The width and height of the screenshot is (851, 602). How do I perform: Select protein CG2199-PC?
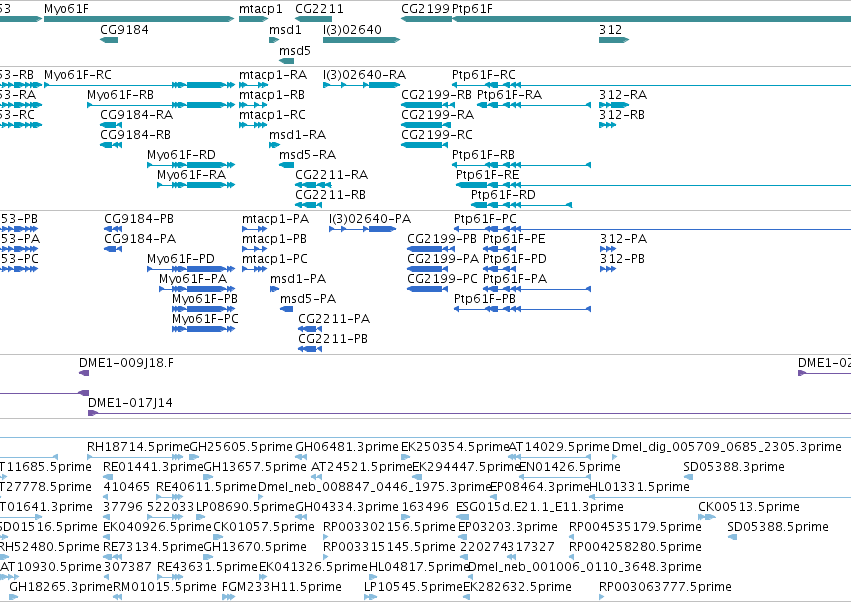point(427,289)
